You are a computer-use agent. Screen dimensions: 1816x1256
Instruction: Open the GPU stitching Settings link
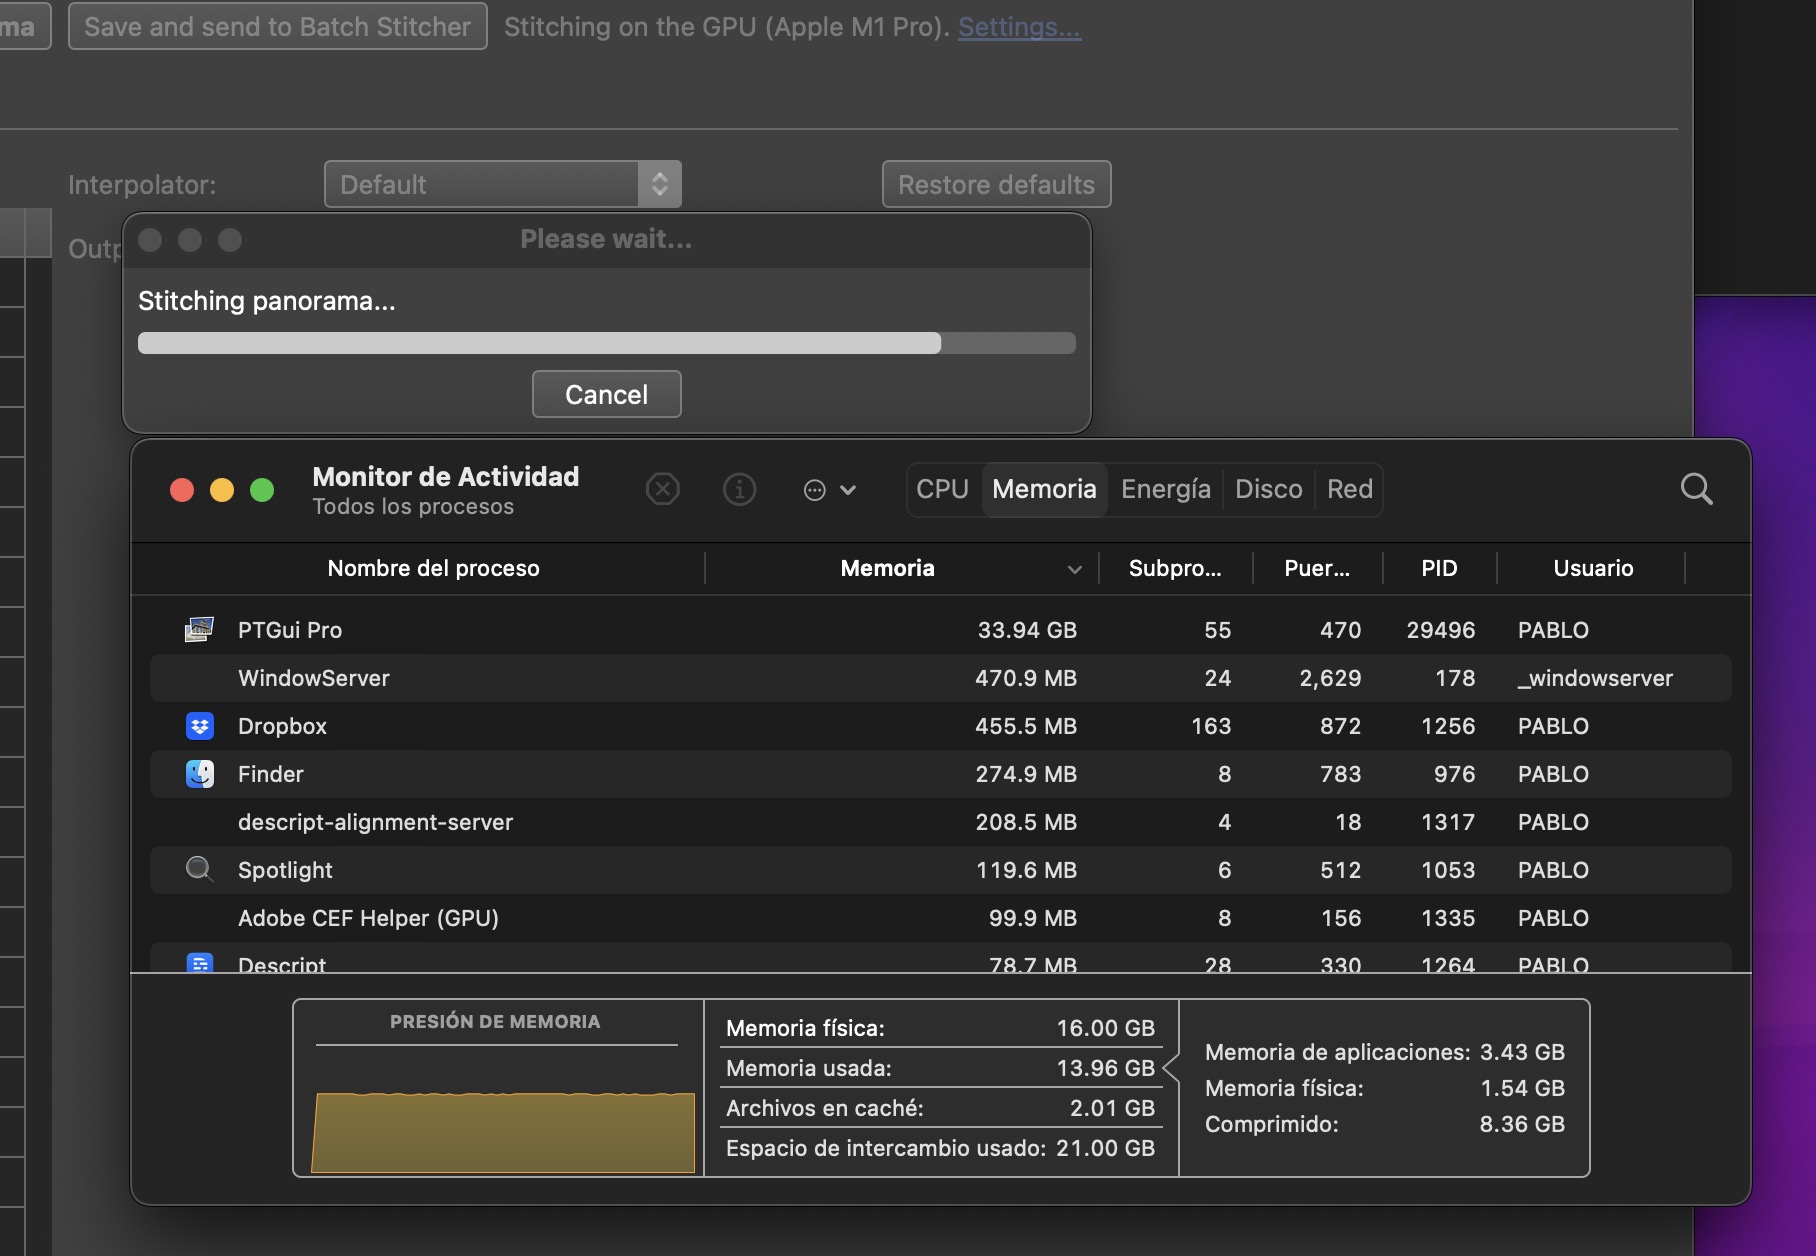pos(1019,27)
